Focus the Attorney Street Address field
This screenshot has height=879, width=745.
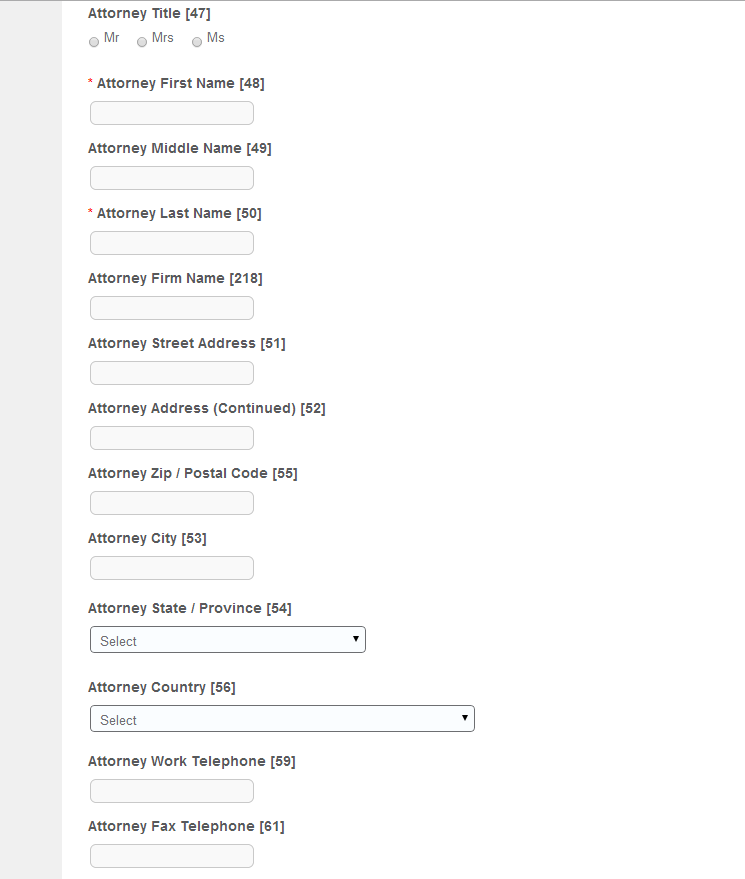point(172,373)
